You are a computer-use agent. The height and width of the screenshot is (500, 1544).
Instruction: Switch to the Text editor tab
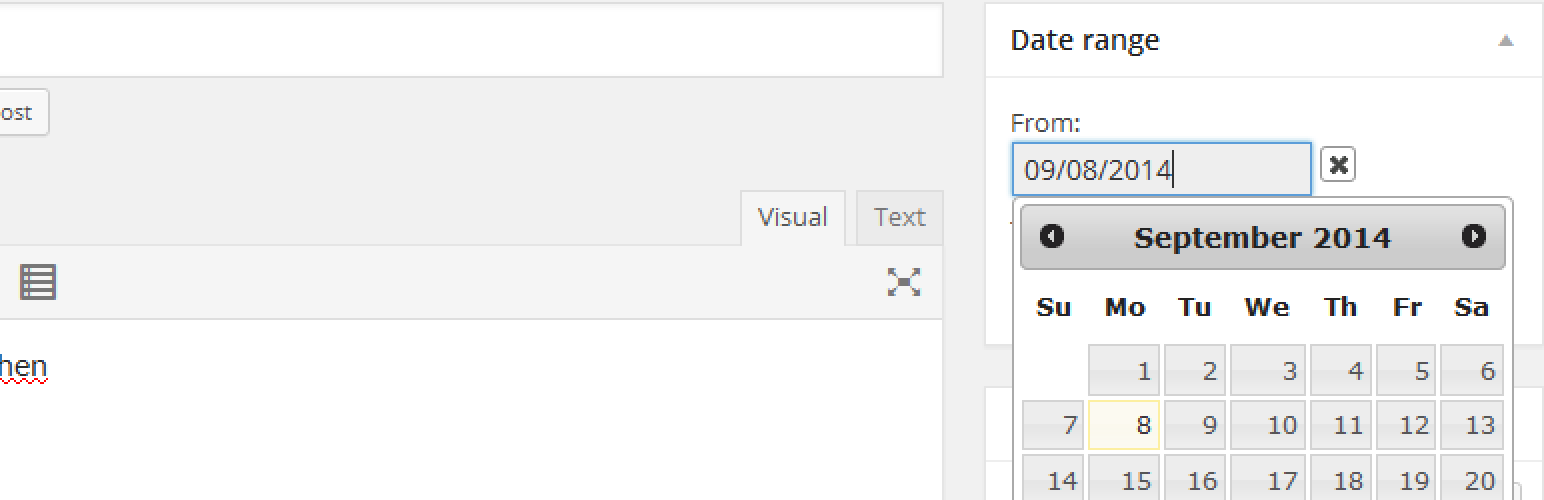(x=899, y=218)
